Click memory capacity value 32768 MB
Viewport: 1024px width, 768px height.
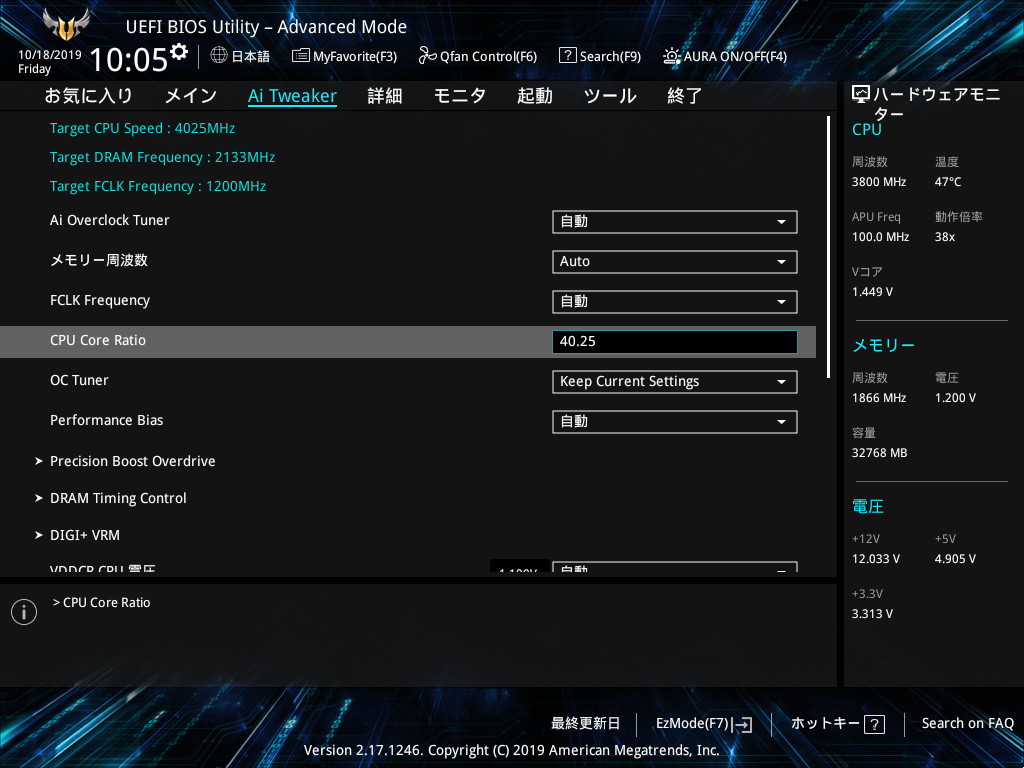pyautogui.click(x=879, y=453)
